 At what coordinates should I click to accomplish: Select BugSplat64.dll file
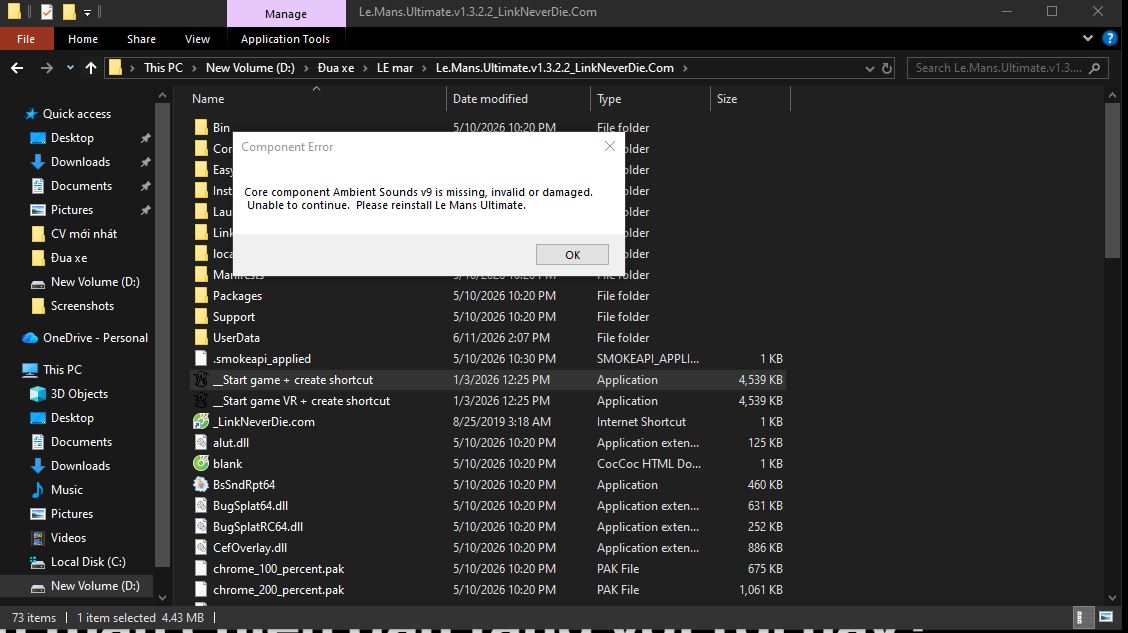click(250, 506)
